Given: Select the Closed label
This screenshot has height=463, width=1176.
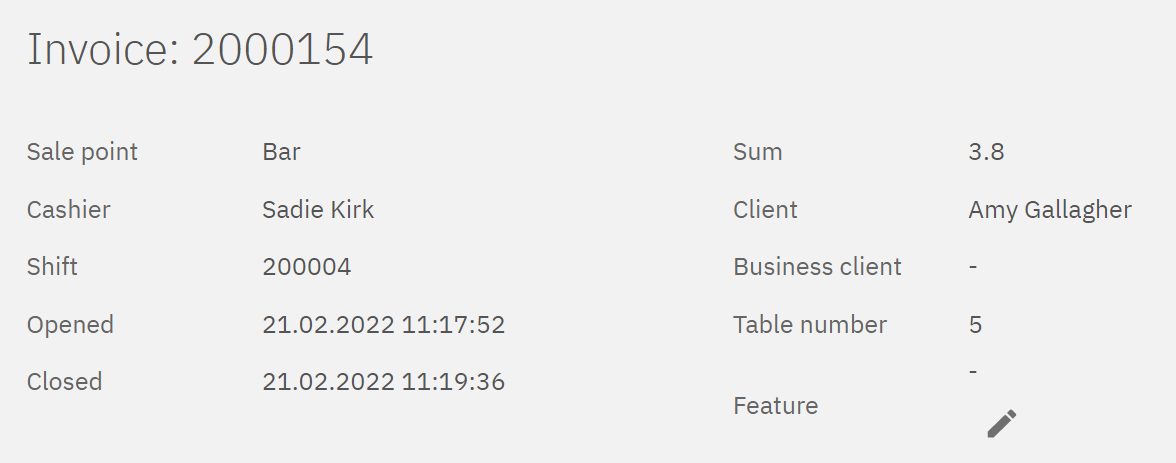Looking at the screenshot, I should 64,382.
